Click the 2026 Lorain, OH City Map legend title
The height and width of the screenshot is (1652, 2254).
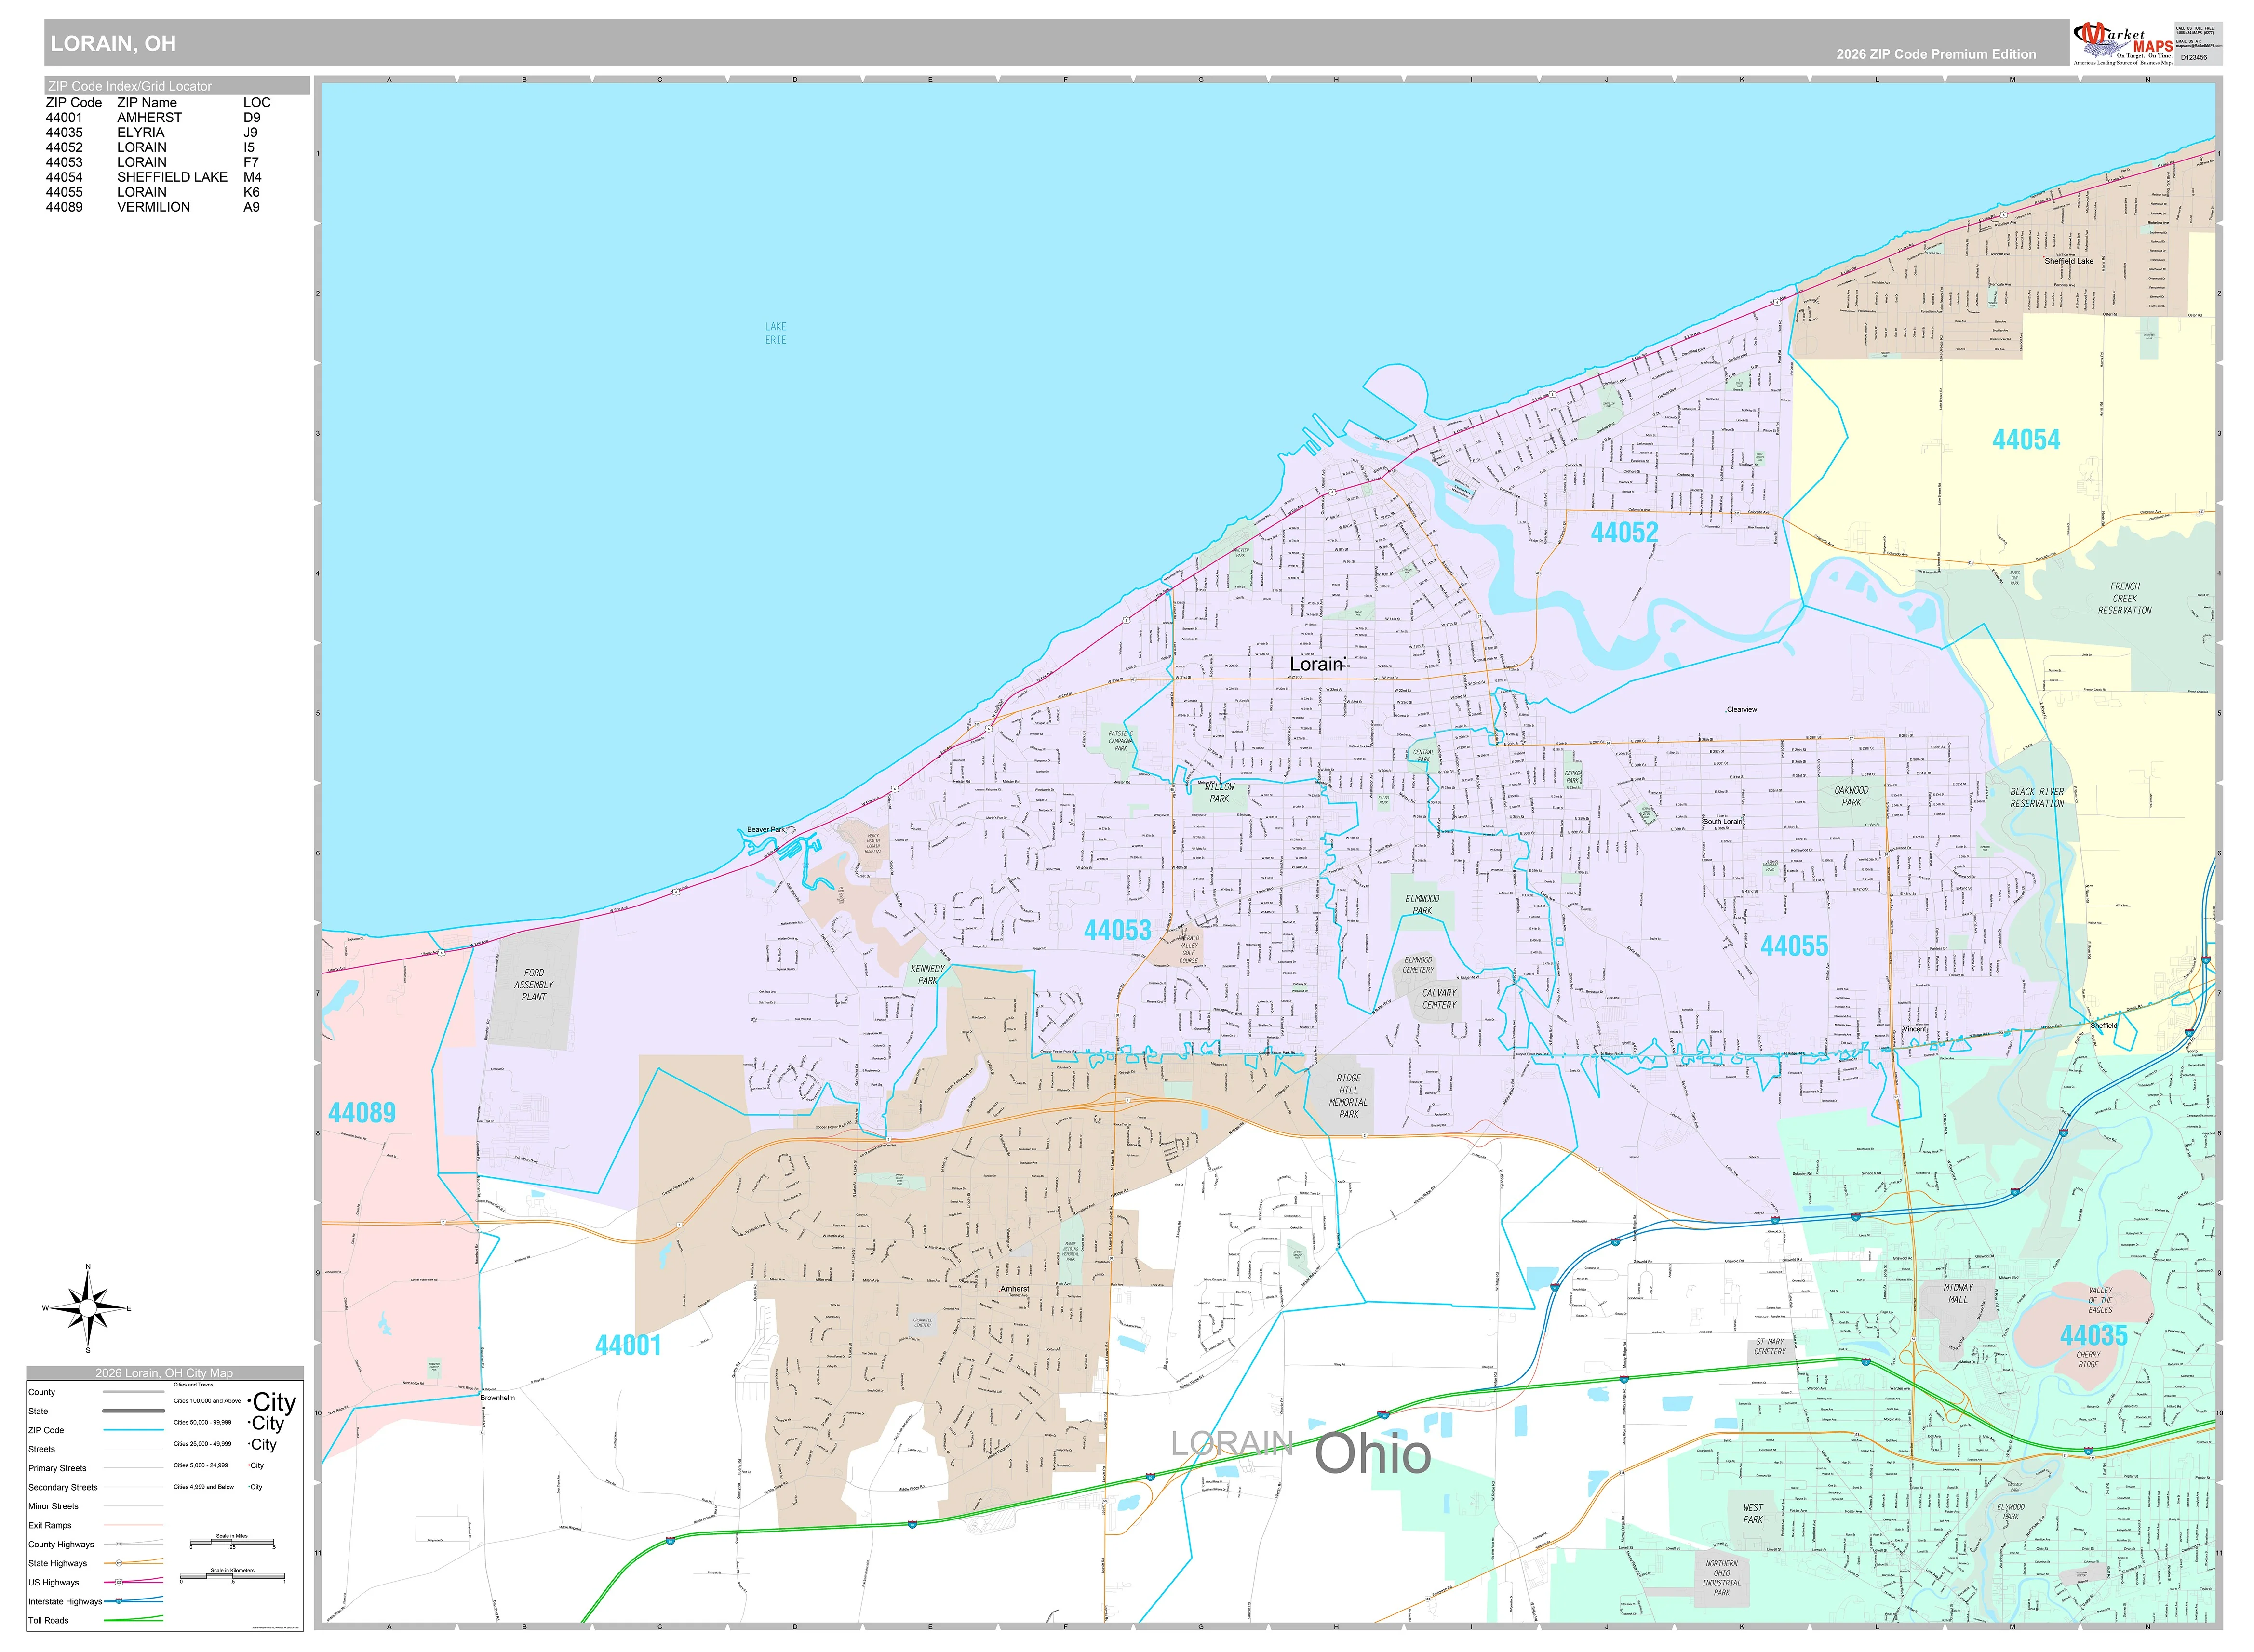click(164, 1373)
